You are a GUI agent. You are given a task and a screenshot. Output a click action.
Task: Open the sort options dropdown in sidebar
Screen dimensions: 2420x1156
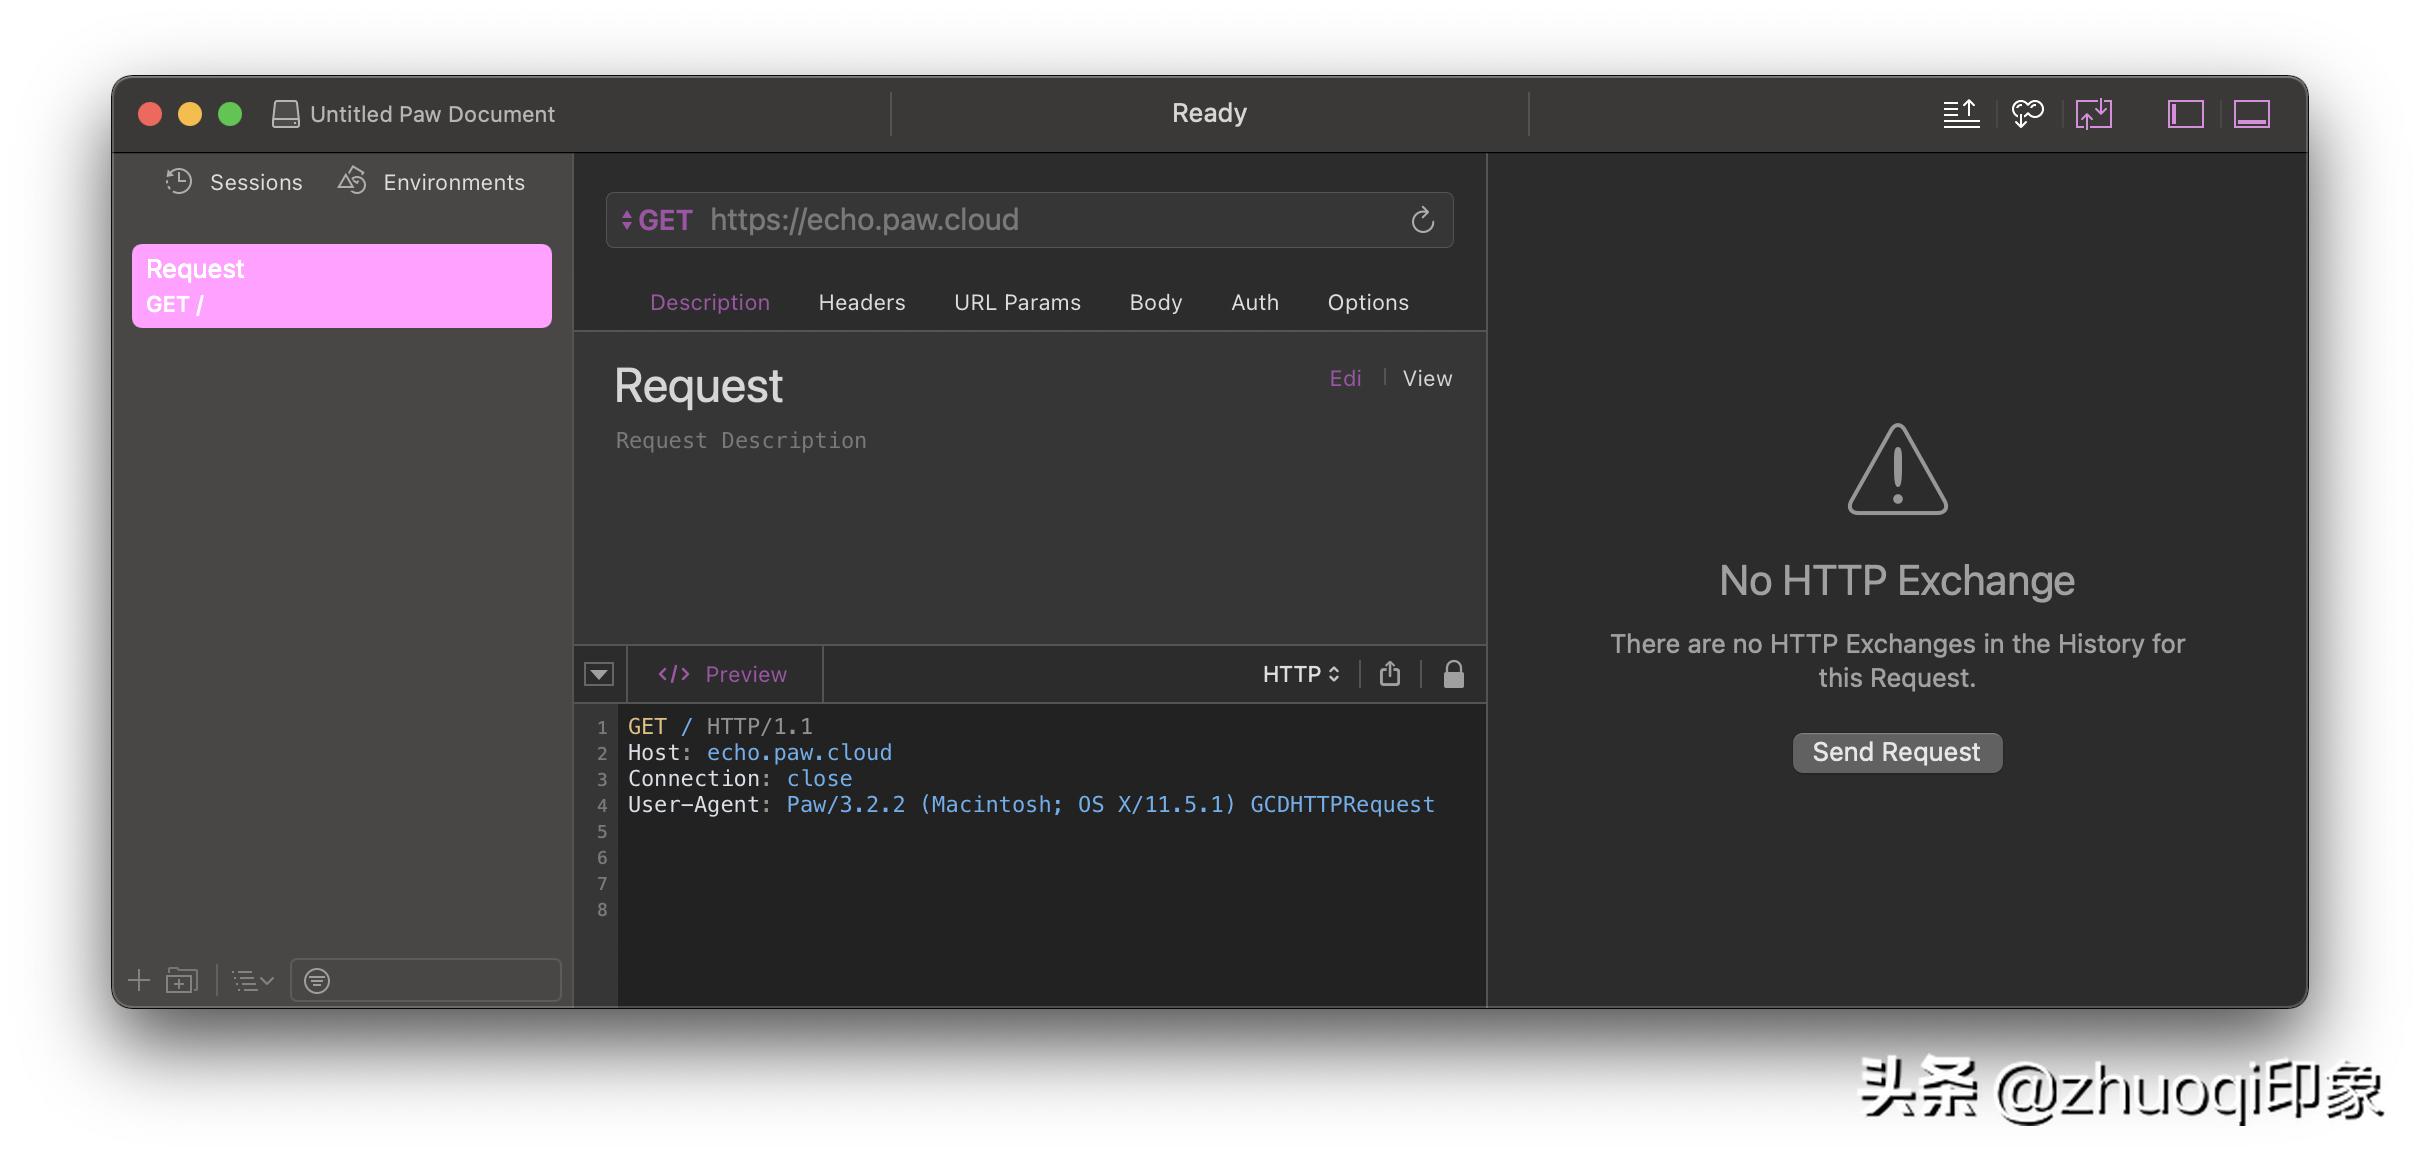(x=252, y=981)
